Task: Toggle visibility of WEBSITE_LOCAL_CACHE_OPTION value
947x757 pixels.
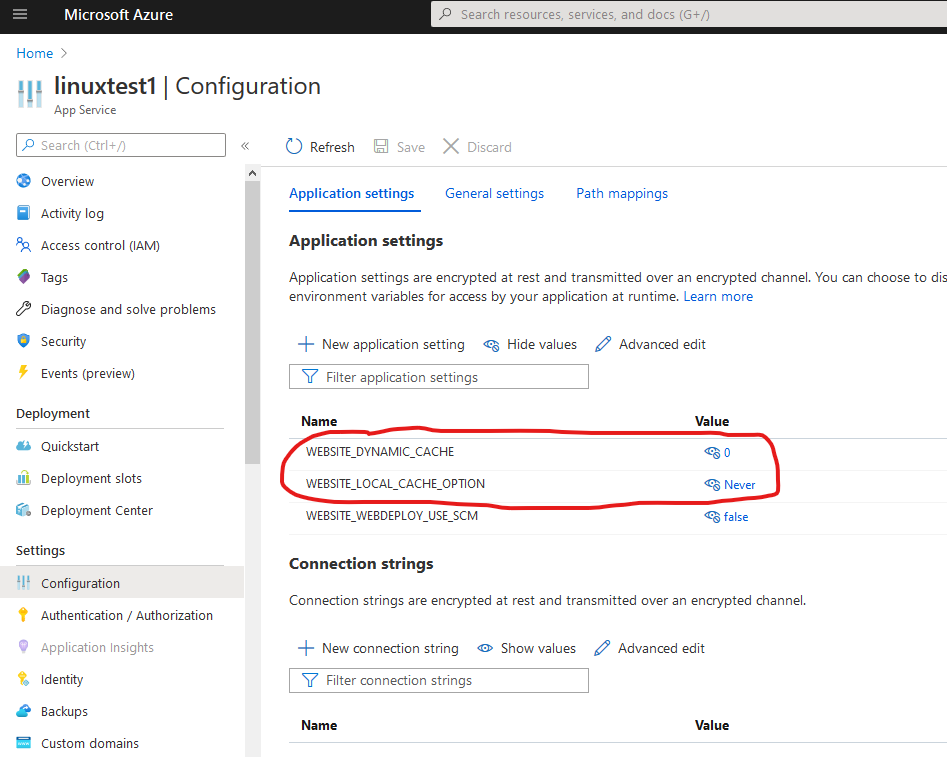Action: pos(712,485)
